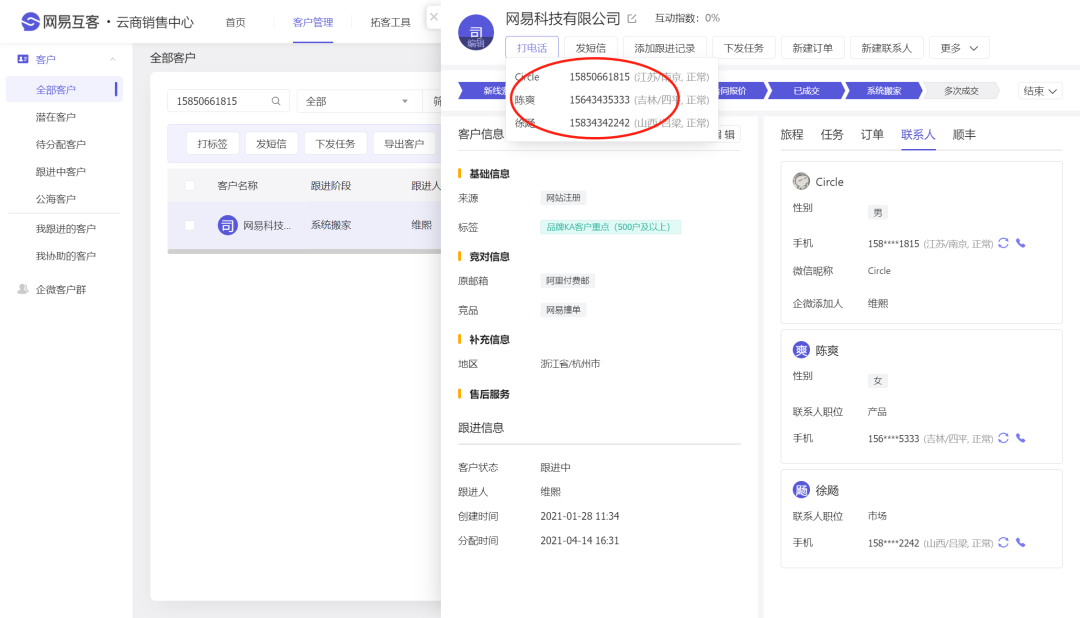Click the company avatar edit icon in header
This screenshot has height=618, width=1080.
476,33
